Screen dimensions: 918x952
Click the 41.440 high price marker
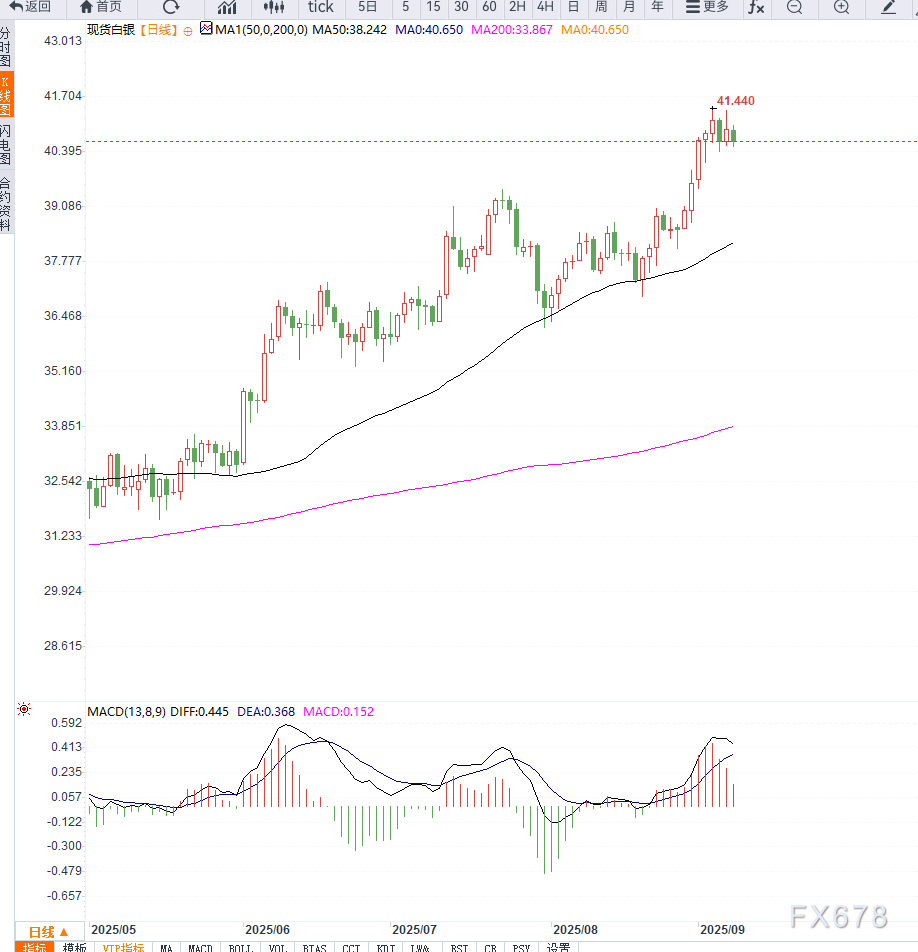pos(735,101)
